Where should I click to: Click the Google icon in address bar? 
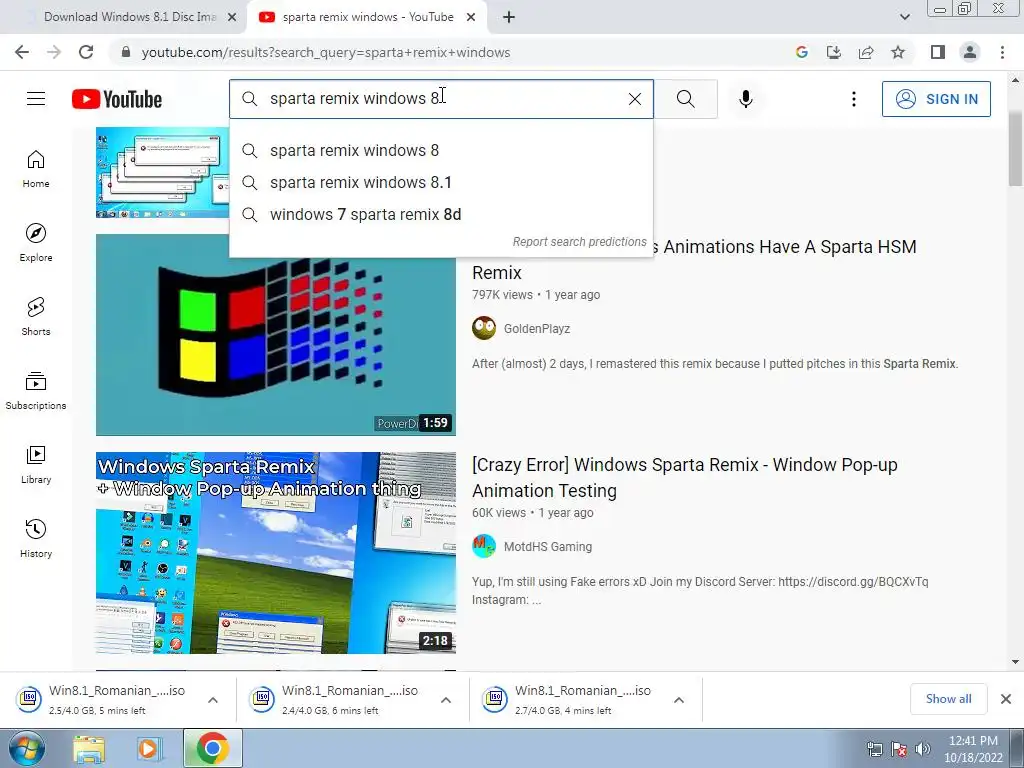click(x=802, y=52)
